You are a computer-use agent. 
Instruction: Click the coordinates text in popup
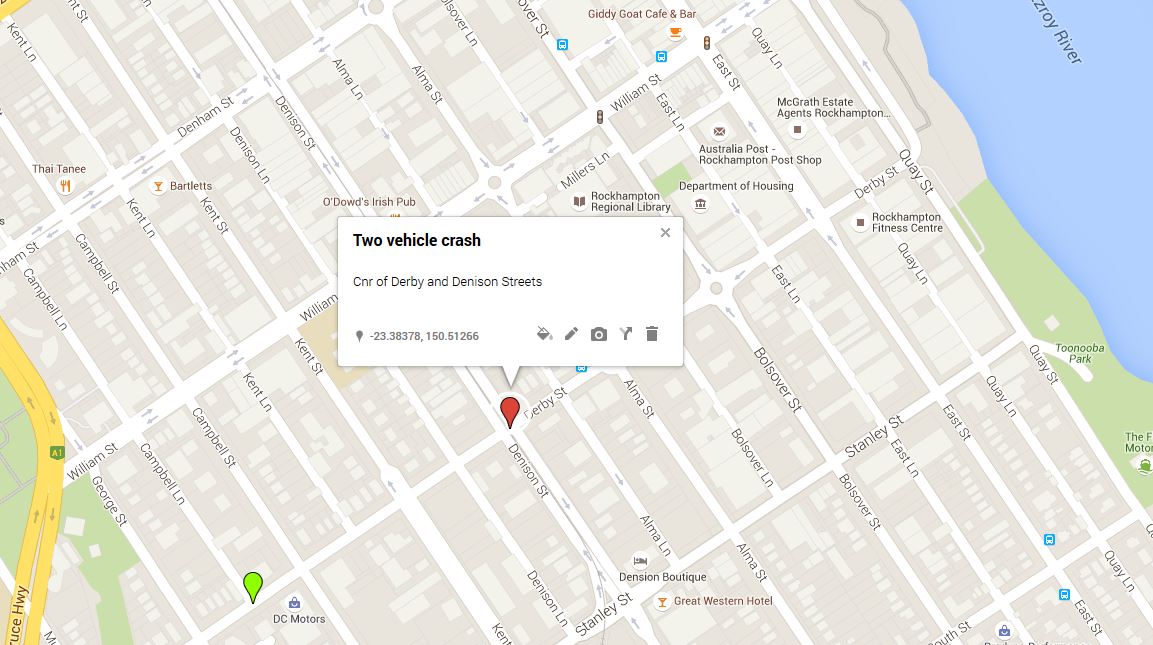(424, 336)
